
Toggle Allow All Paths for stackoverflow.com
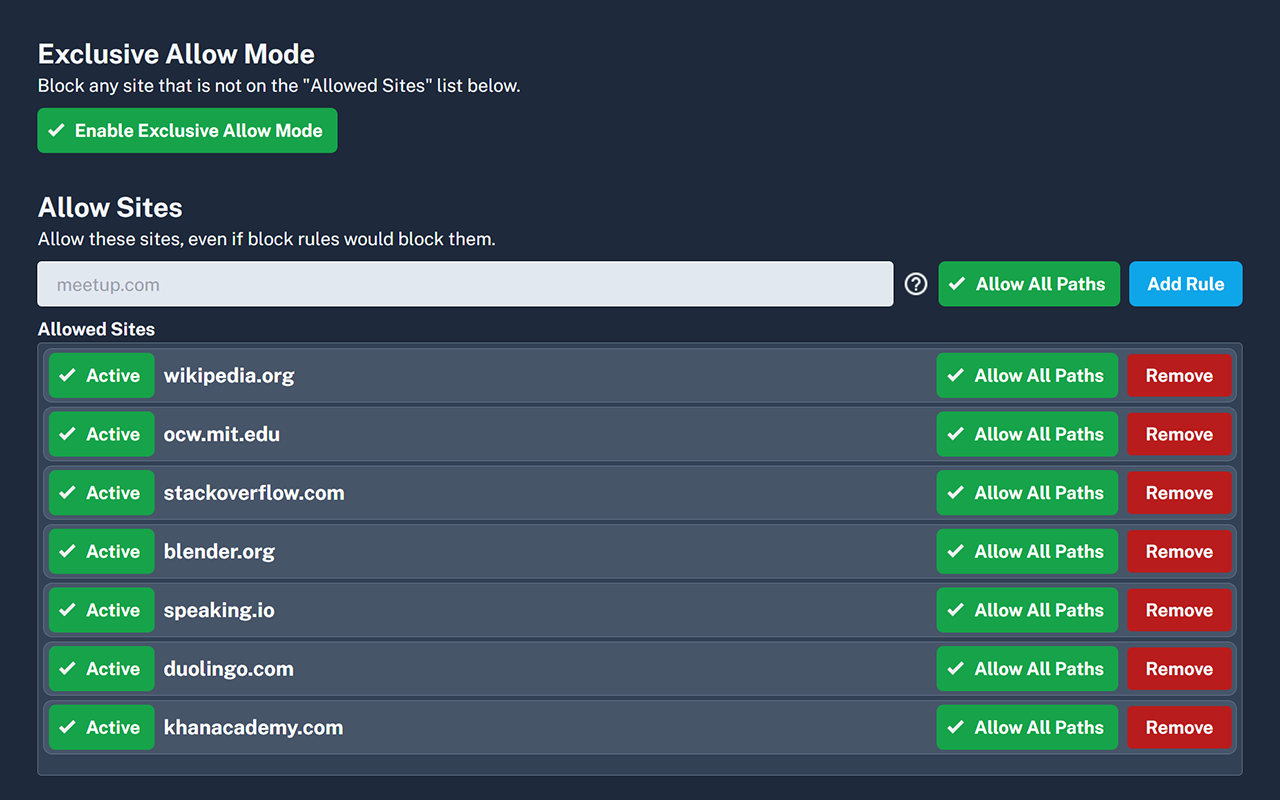(x=1027, y=493)
